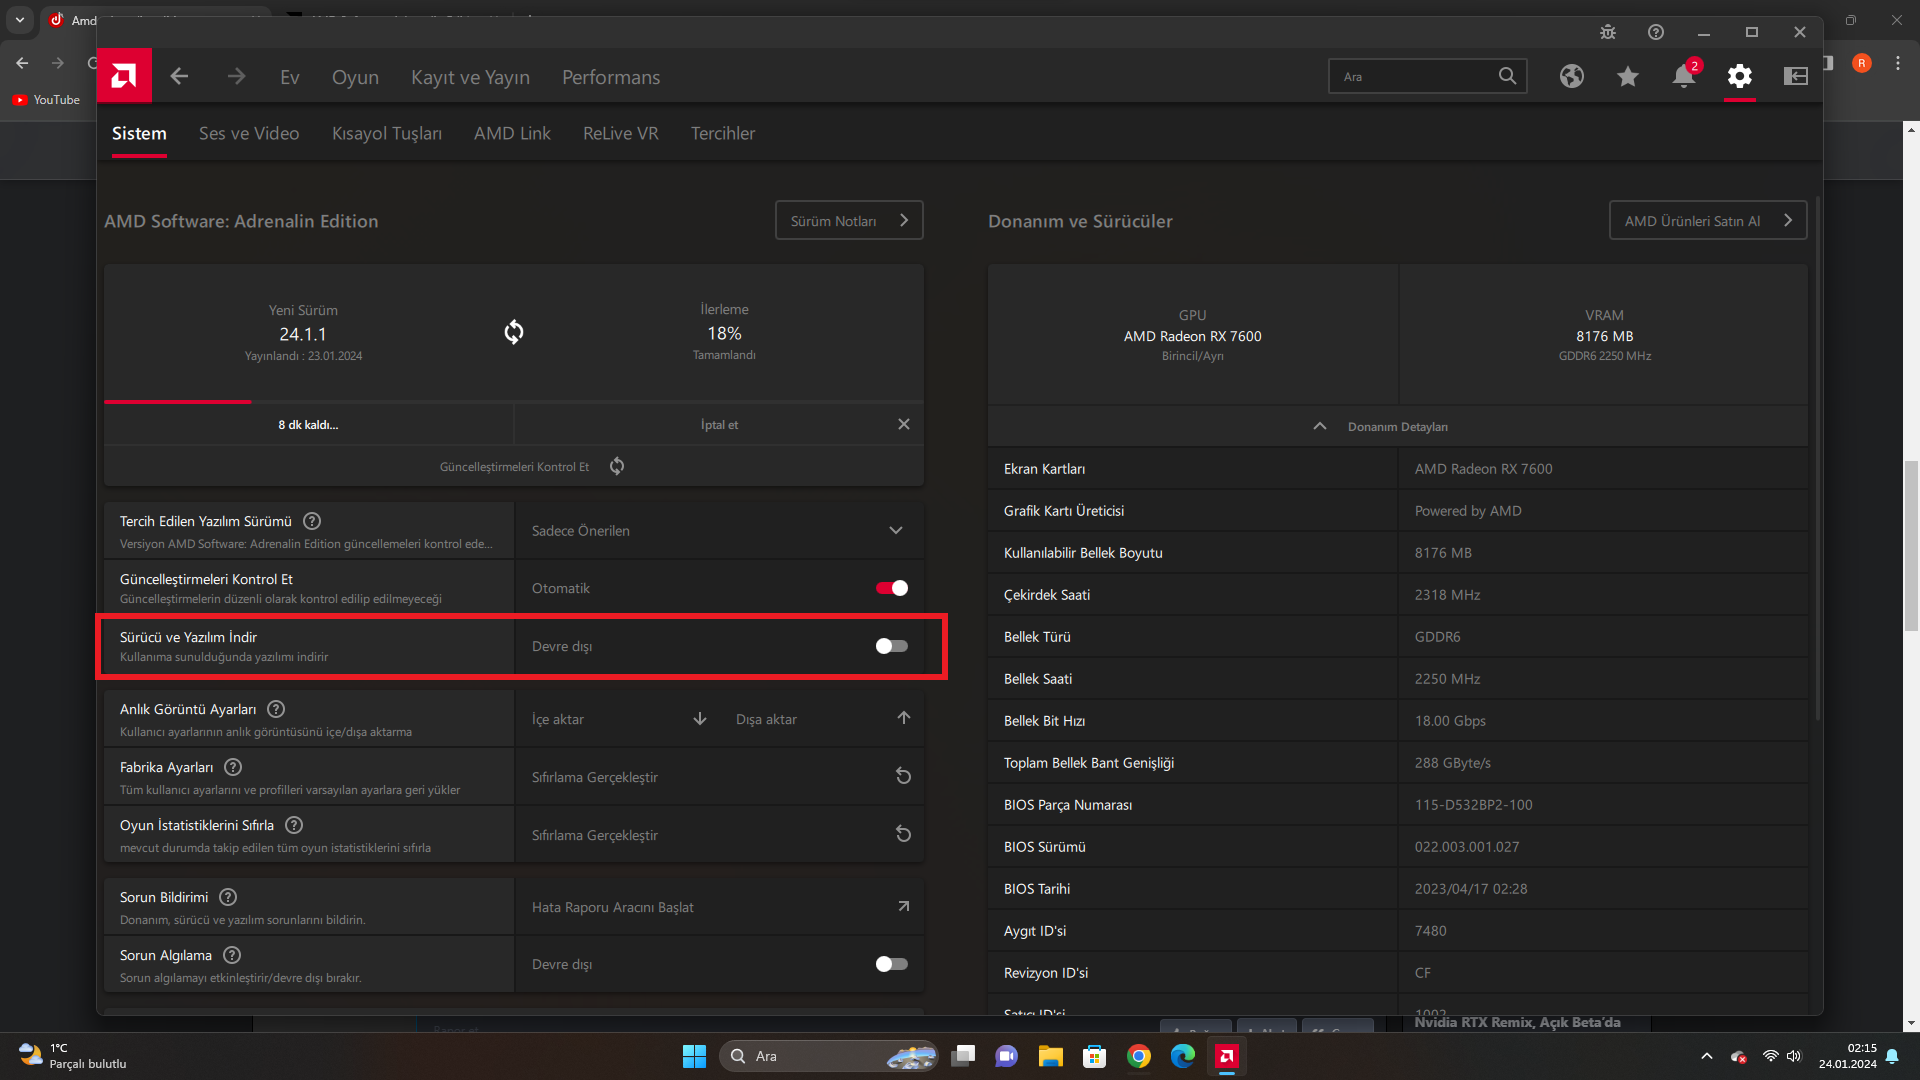Click Fabrika Ayarları reset icon

click(903, 776)
